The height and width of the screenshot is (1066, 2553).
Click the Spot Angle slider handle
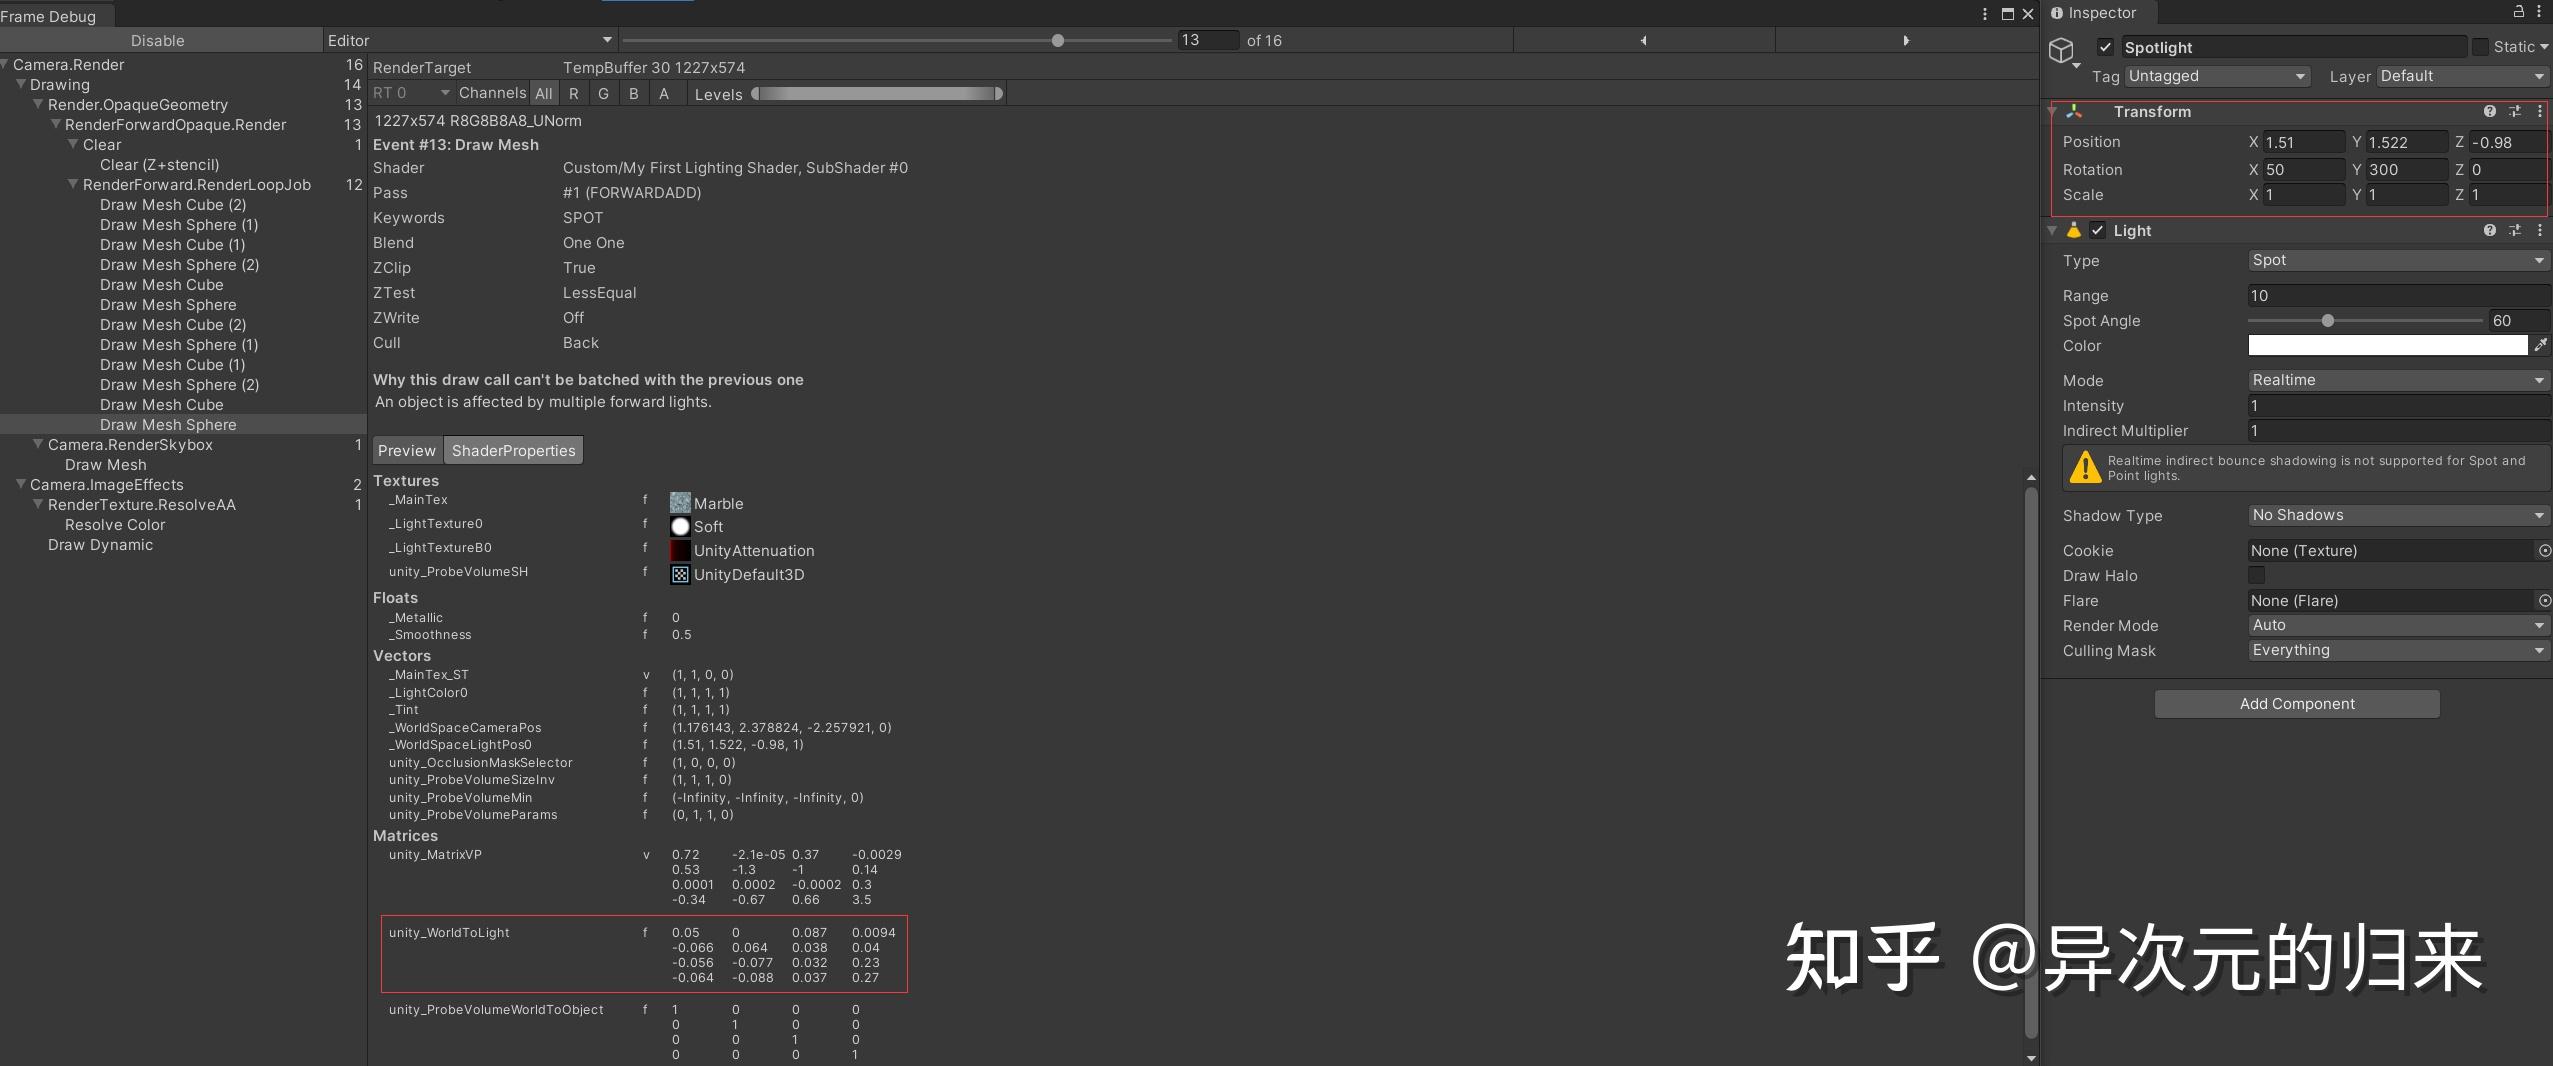coord(2328,320)
